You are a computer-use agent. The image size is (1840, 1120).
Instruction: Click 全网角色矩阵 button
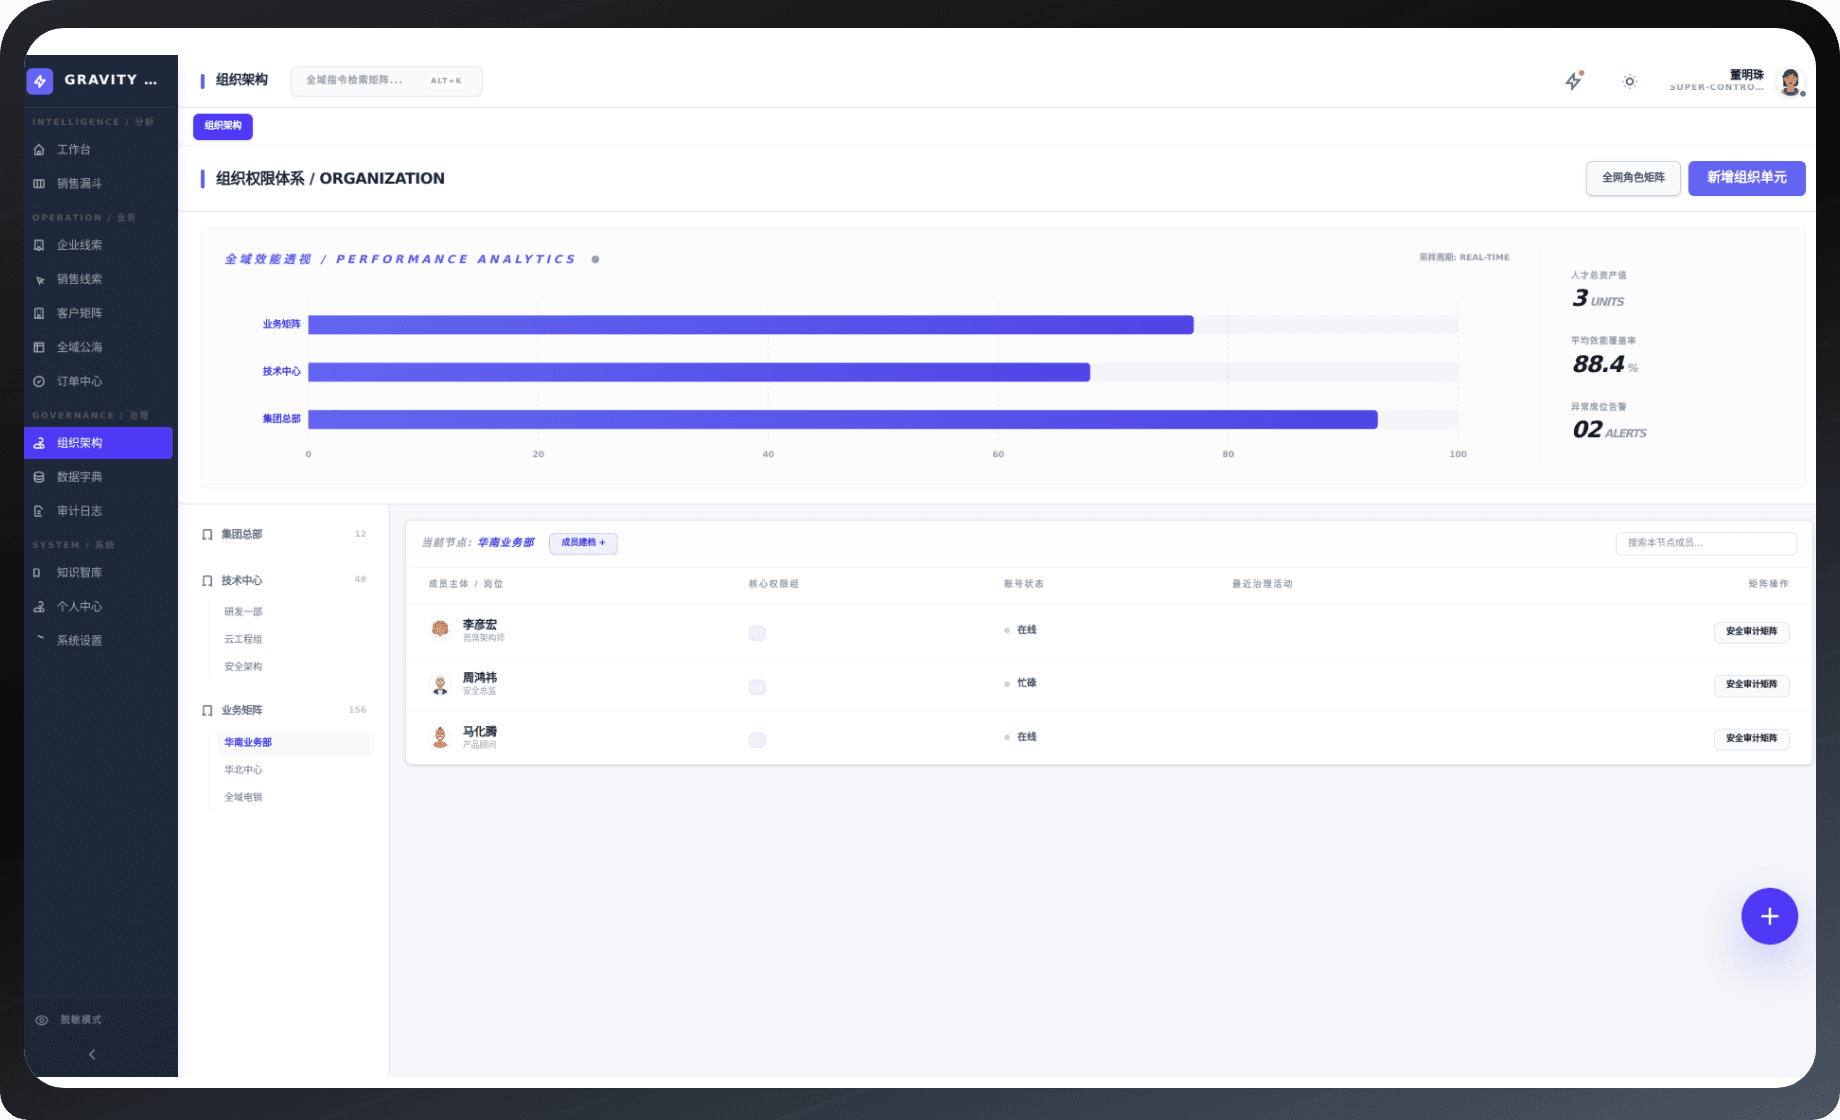[x=1633, y=178]
